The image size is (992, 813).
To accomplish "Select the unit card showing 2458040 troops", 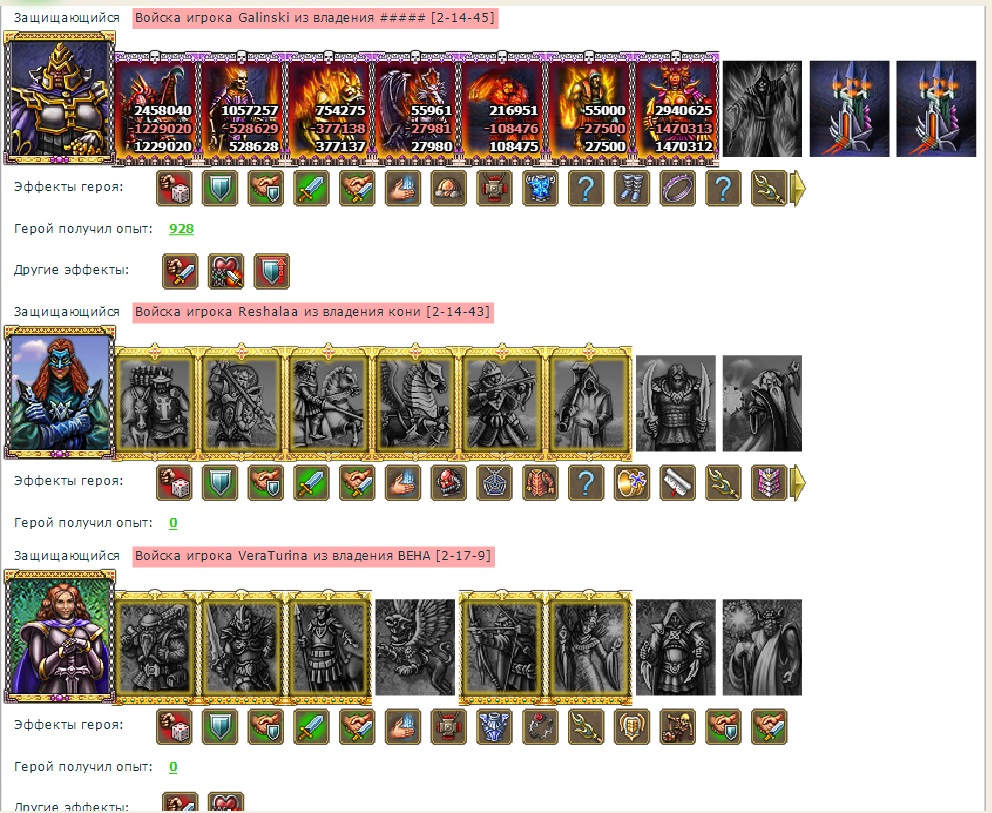I will [x=156, y=108].
